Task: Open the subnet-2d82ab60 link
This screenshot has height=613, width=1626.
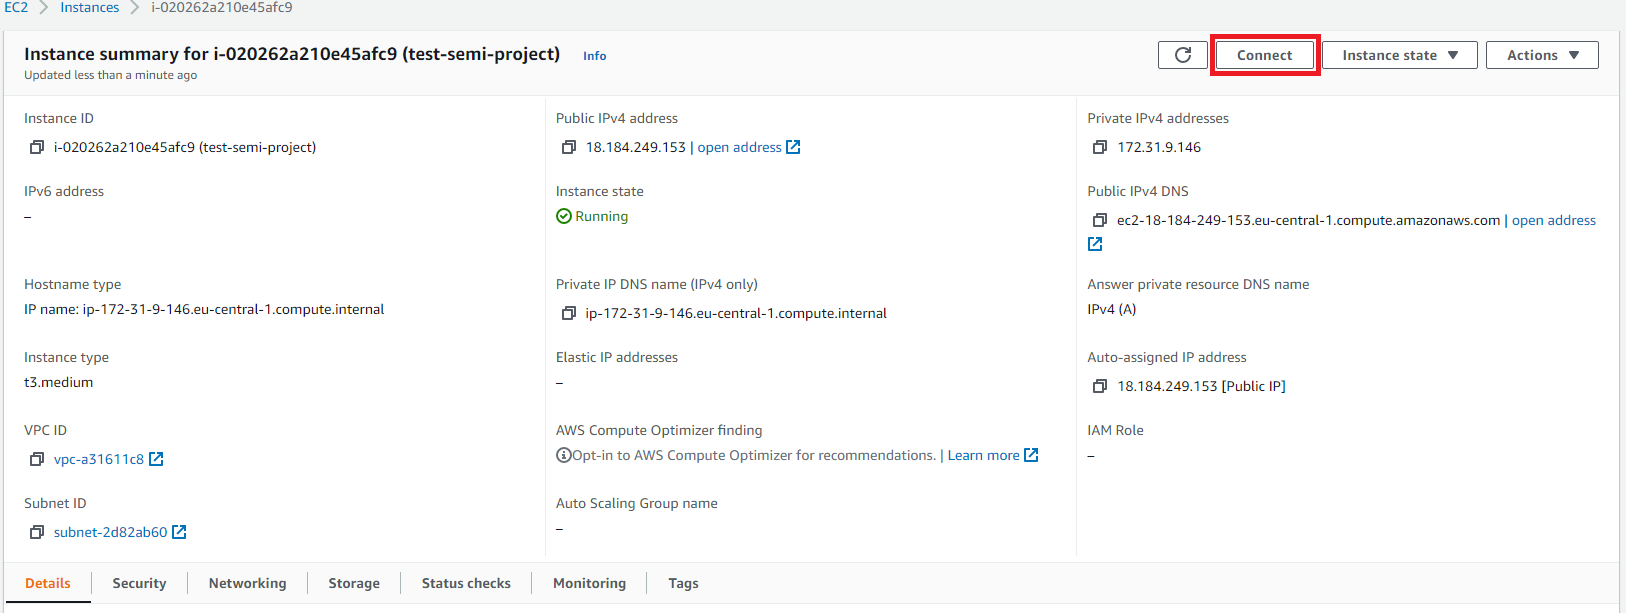Action: pos(110,533)
